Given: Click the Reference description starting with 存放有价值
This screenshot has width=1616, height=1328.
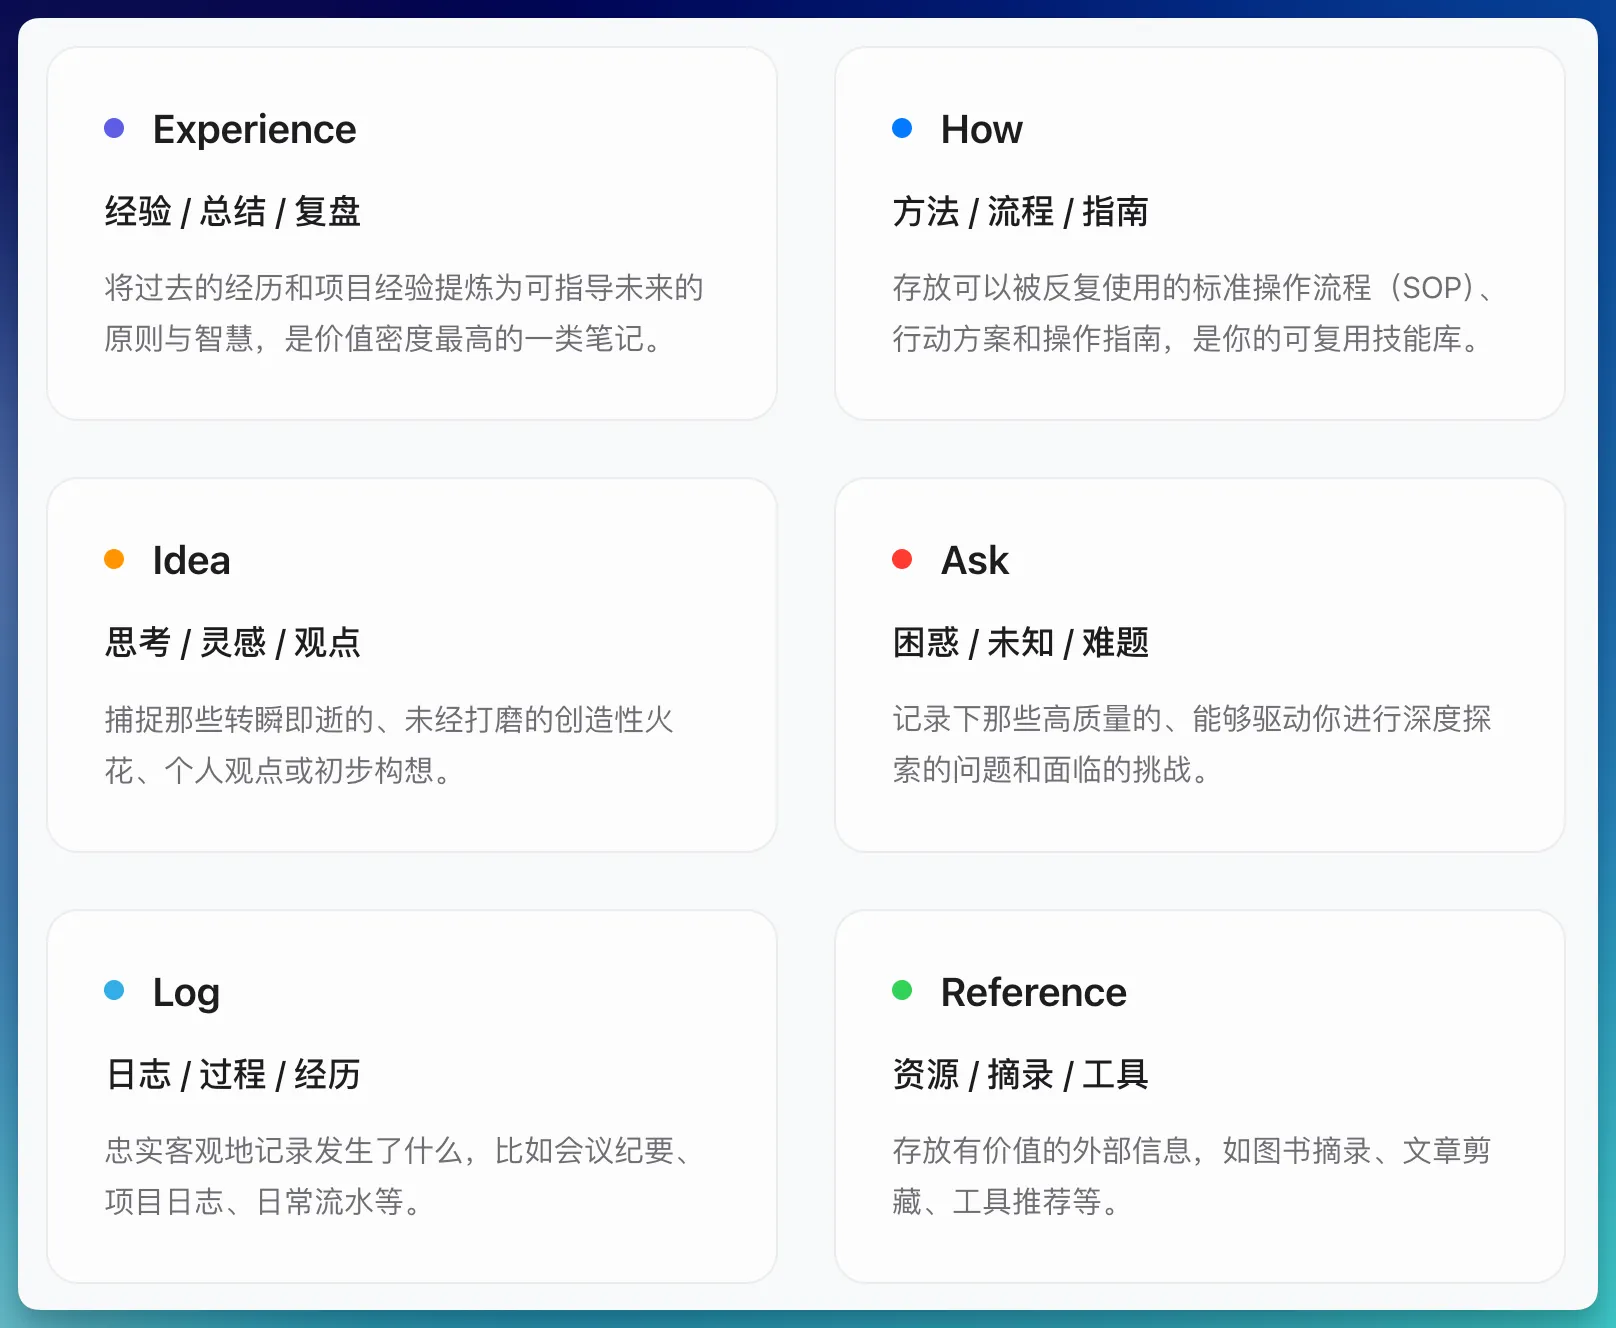Looking at the screenshot, I should (1190, 1176).
